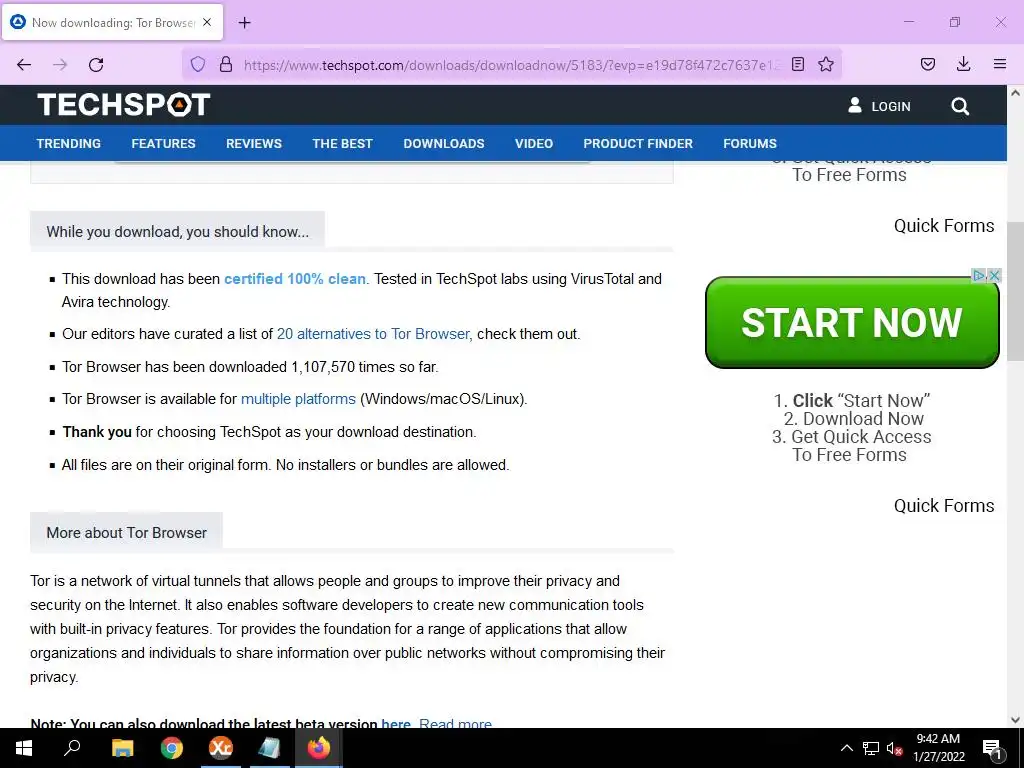Switch to Firefox in the taskbar
This screenshot has height=768, width=1024.
click(319, 748)
